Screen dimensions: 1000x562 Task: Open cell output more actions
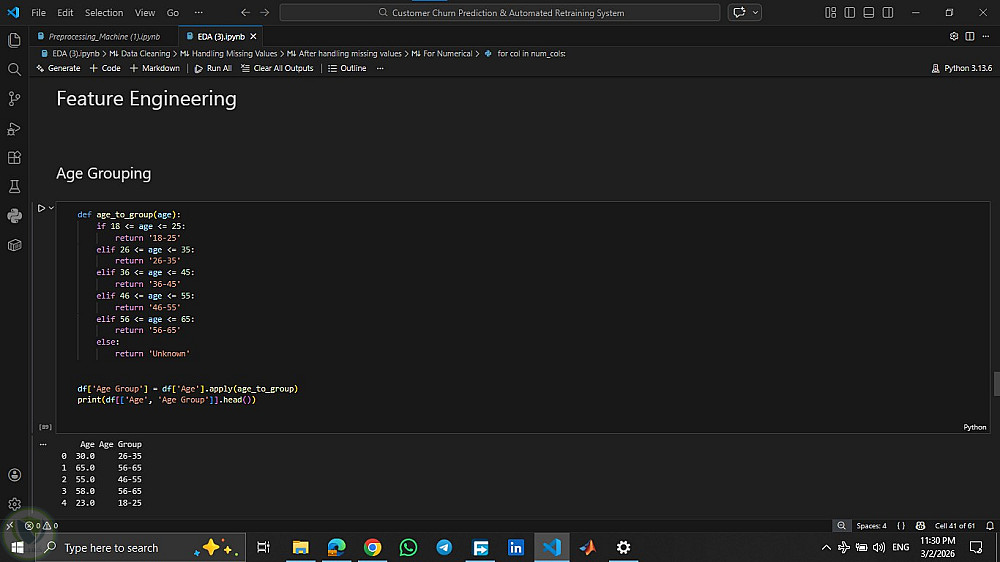(43, 445)
